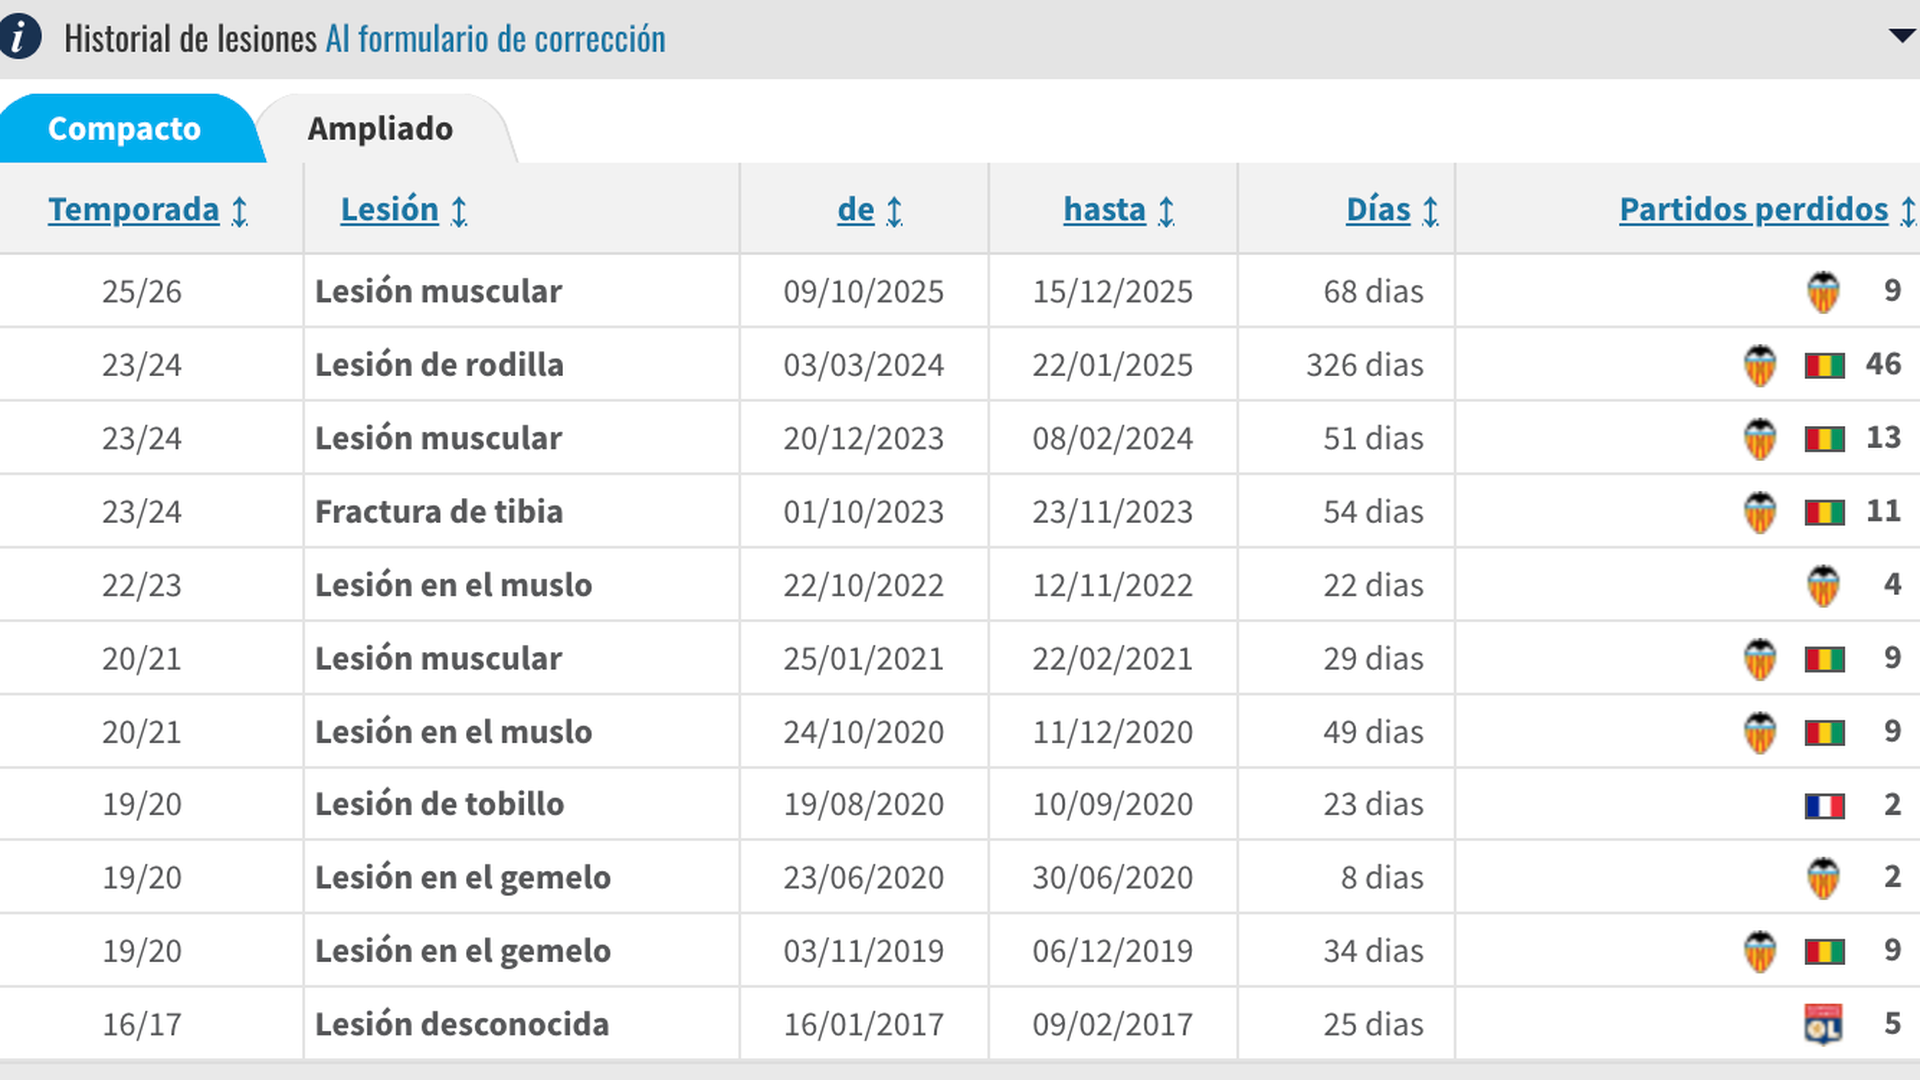1920x1080 pixels.
Task: Click the info icon next to Historial de lesiones
Action: [18, 38]
